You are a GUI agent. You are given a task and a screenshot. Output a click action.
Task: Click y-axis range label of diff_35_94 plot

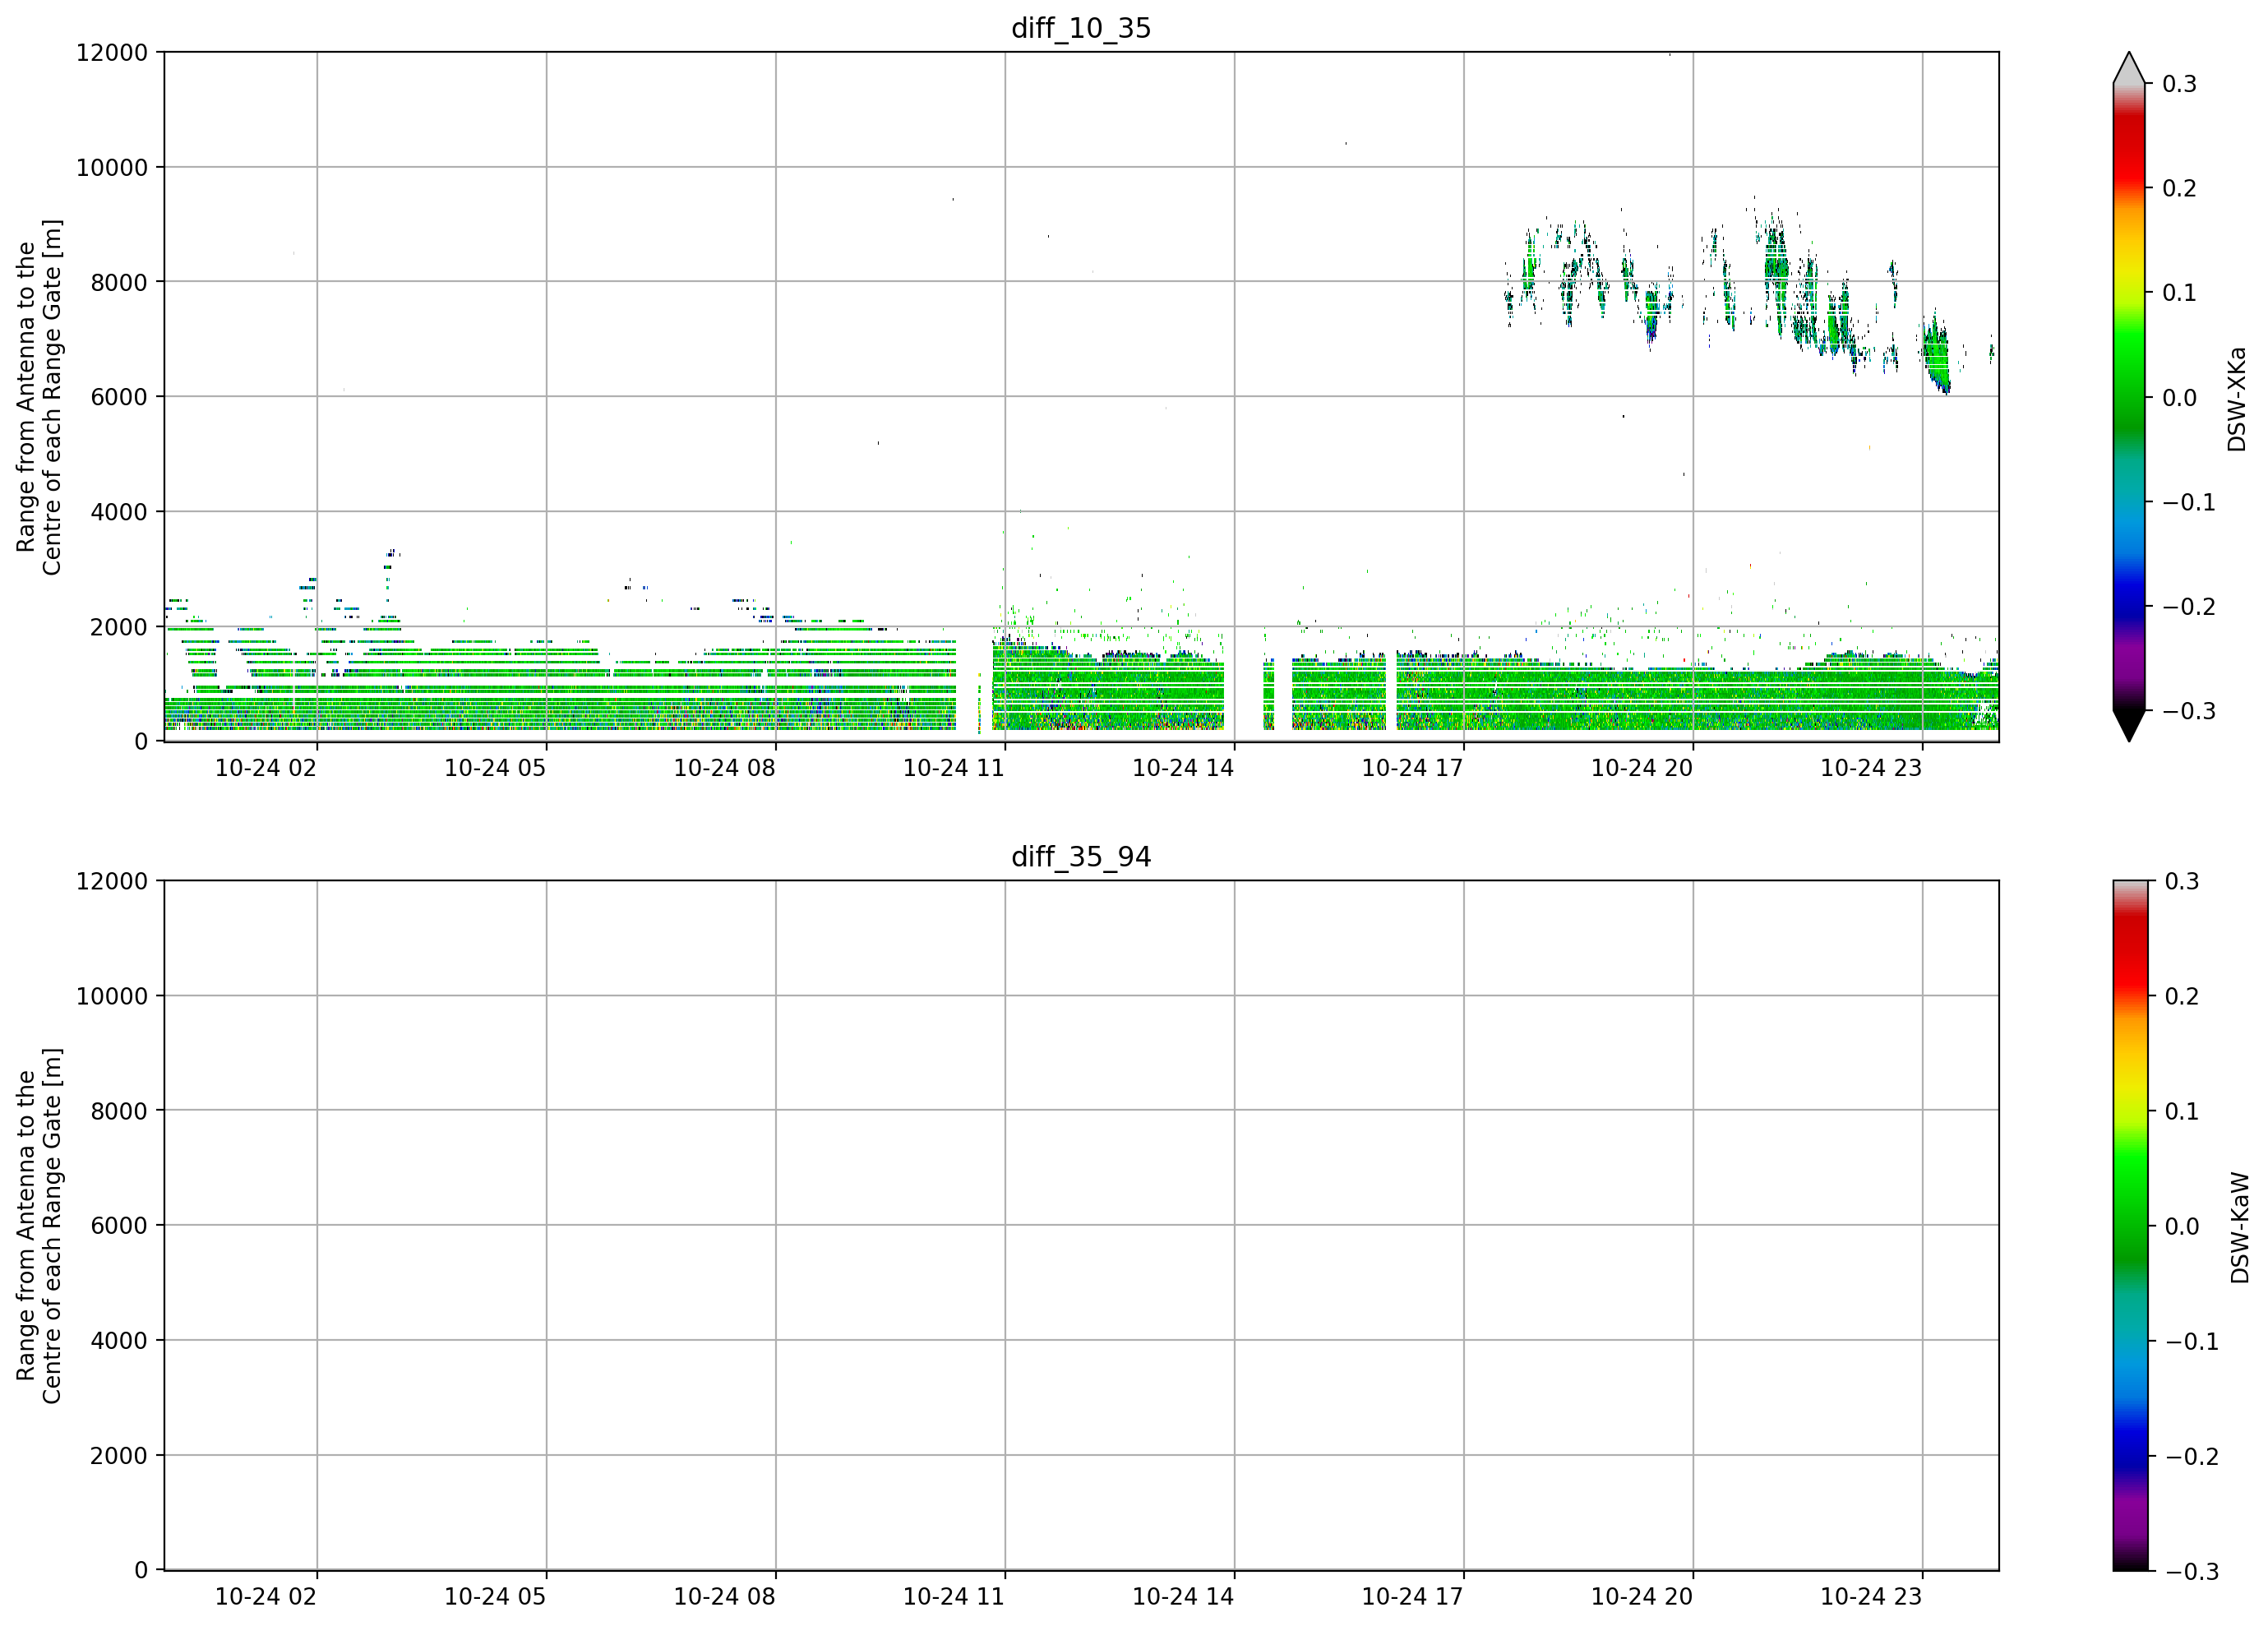click(x=39, y=1225)
